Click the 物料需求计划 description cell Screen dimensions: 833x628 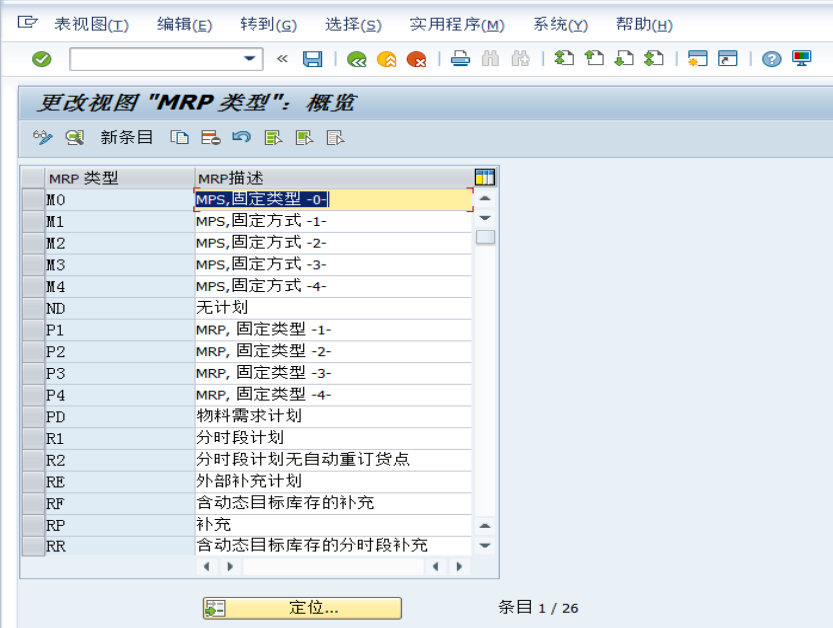pyautogui.click(x=333, y=417)
